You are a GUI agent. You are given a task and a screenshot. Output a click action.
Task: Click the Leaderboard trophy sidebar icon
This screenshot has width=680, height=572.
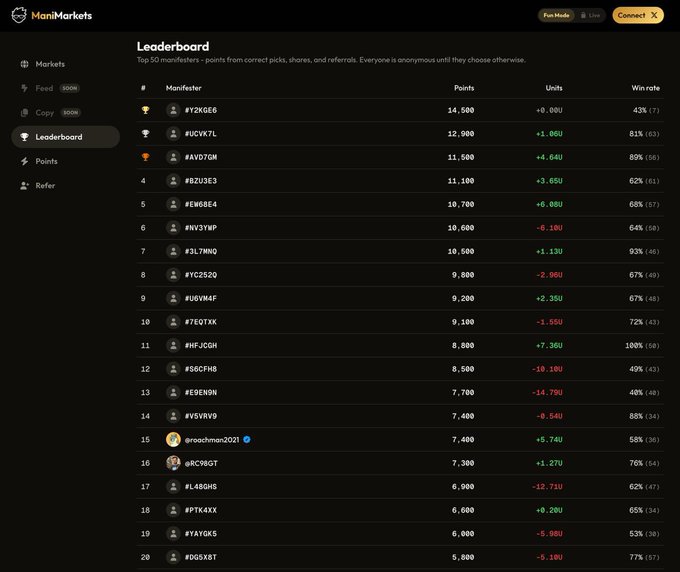coord(24,137)
